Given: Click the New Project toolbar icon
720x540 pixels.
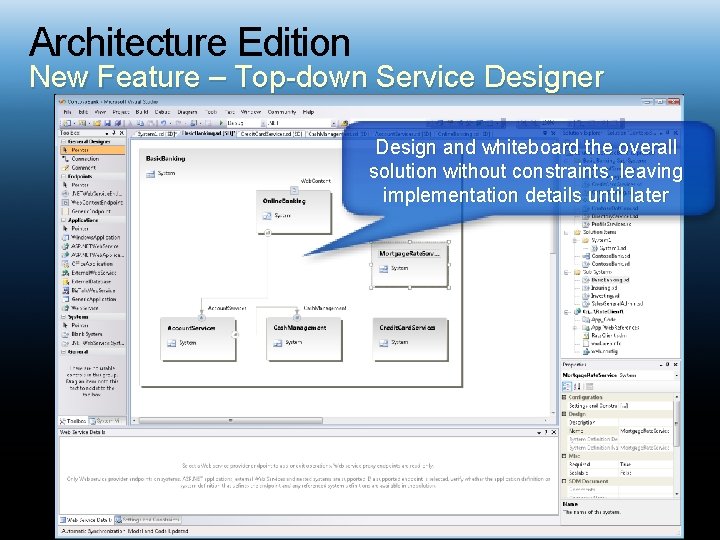Looking at the screenshot, I should click(67, 123).
